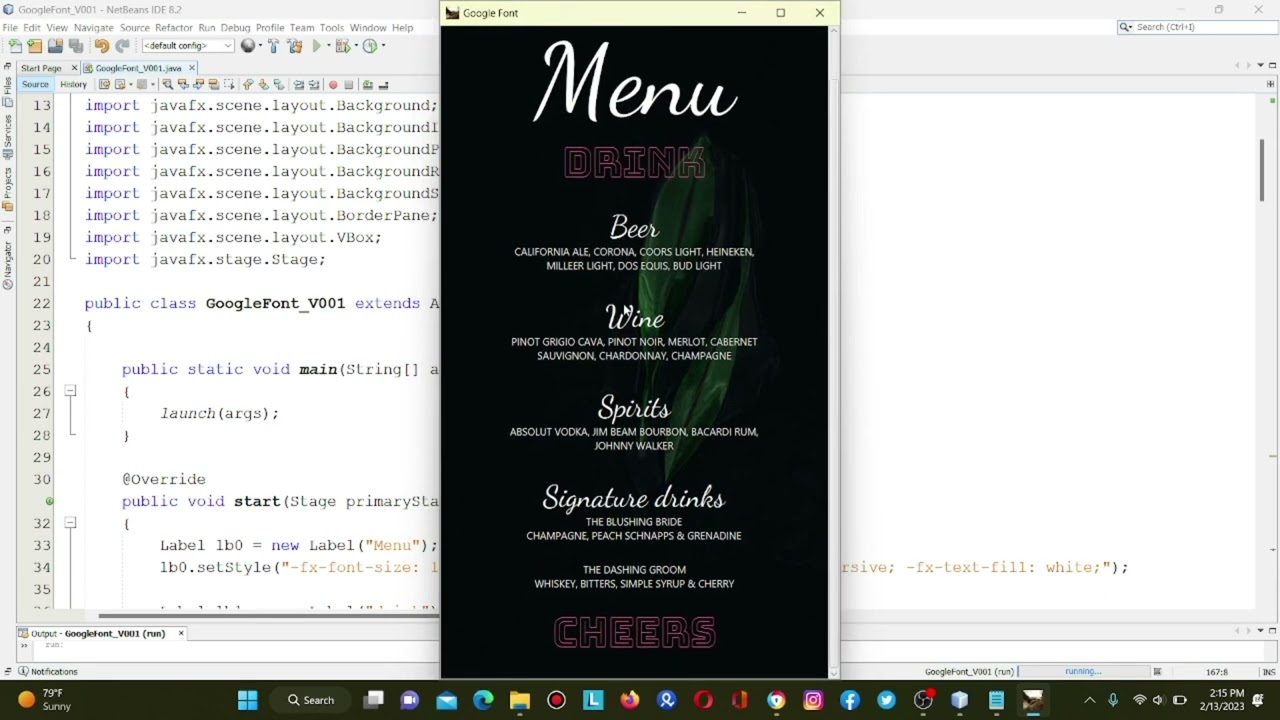Open the Run Project dropdown arrow
Screen dimensions: 1280x720
coord(329,46)
